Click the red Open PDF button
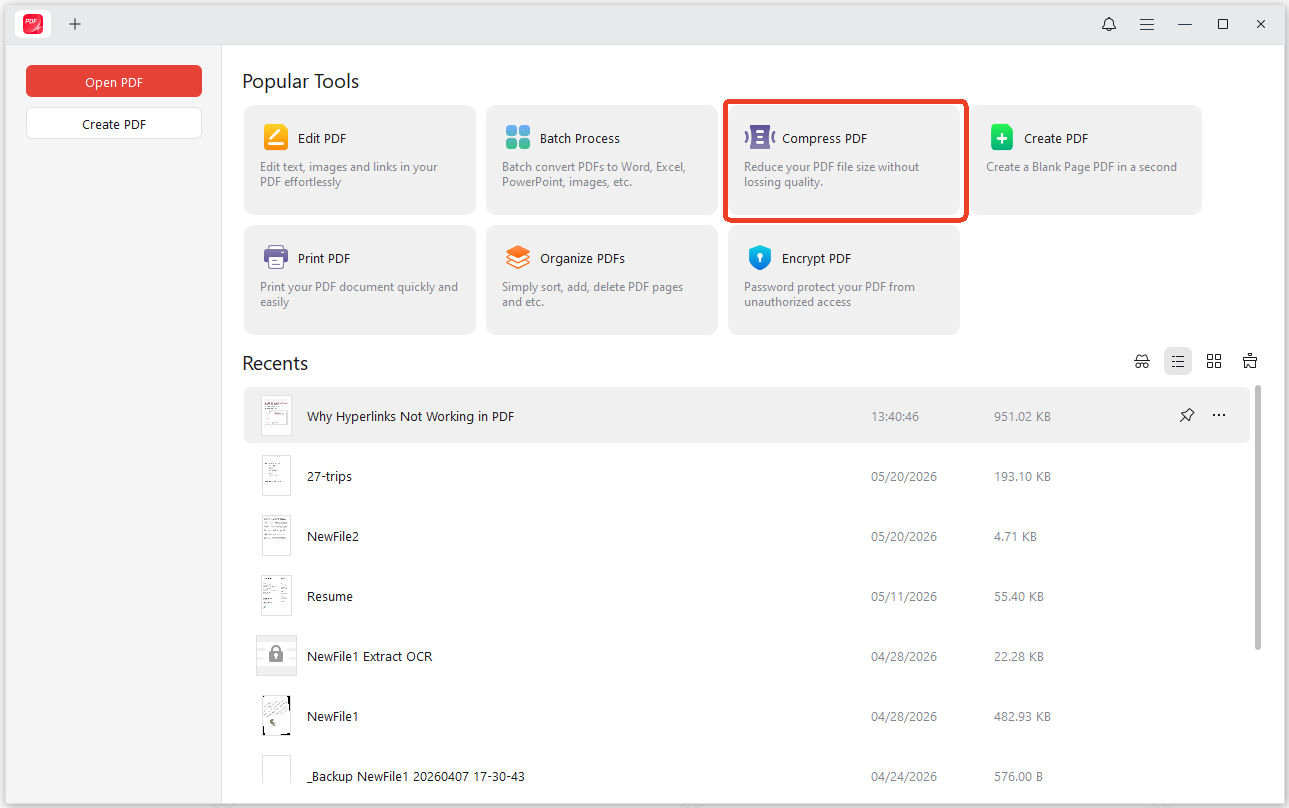 114,82
